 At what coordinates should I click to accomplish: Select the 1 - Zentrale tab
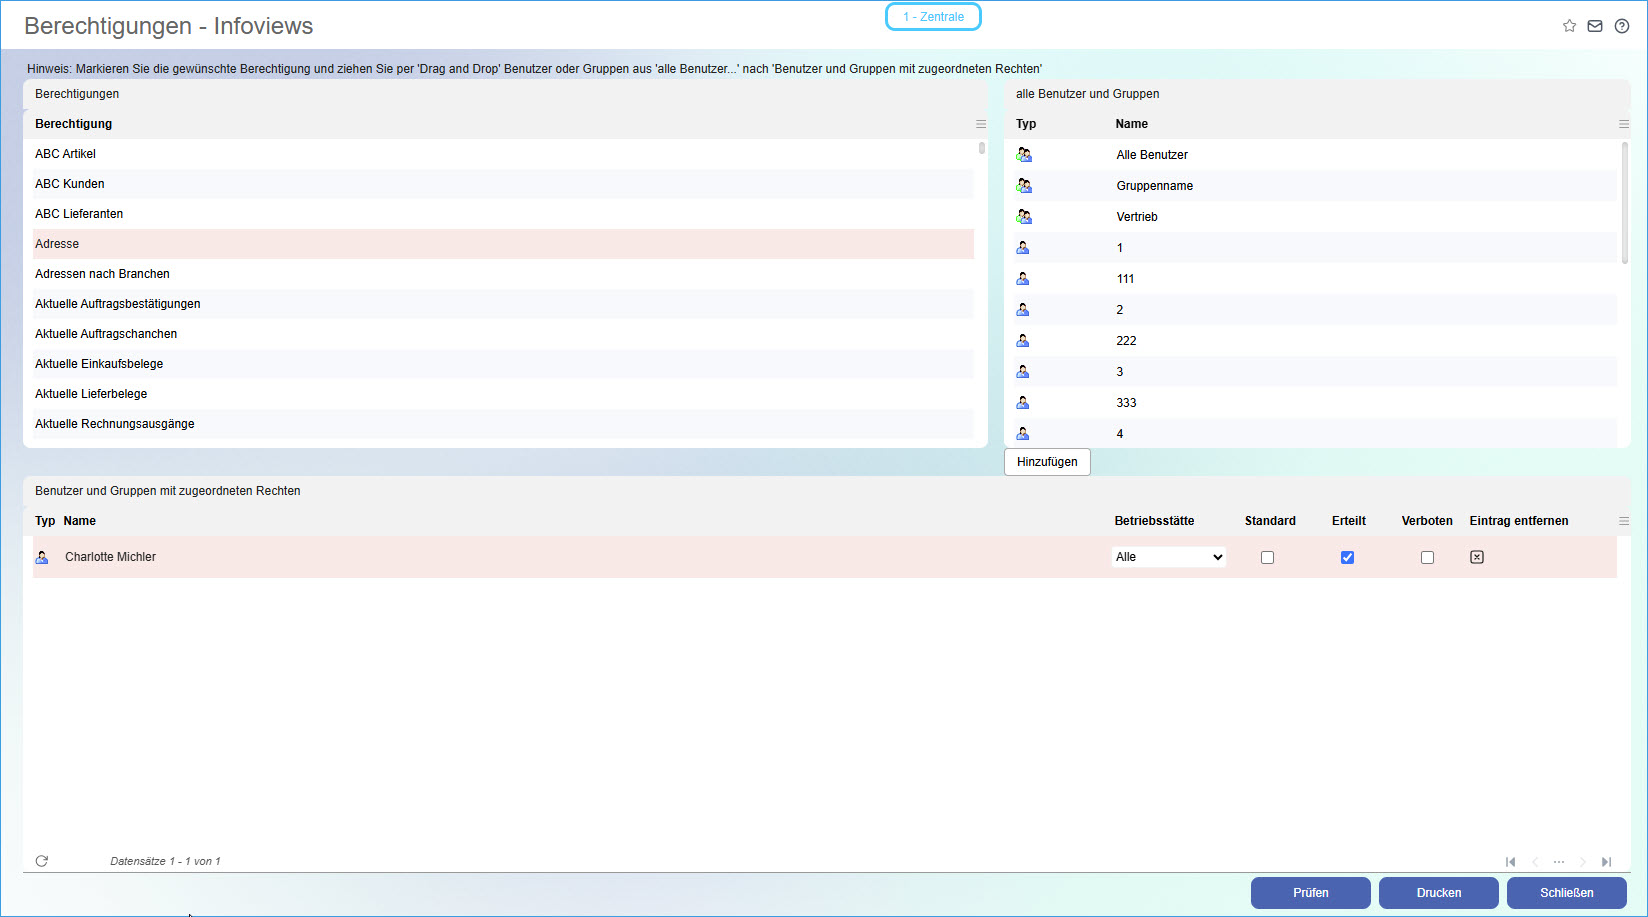[933, 16]
